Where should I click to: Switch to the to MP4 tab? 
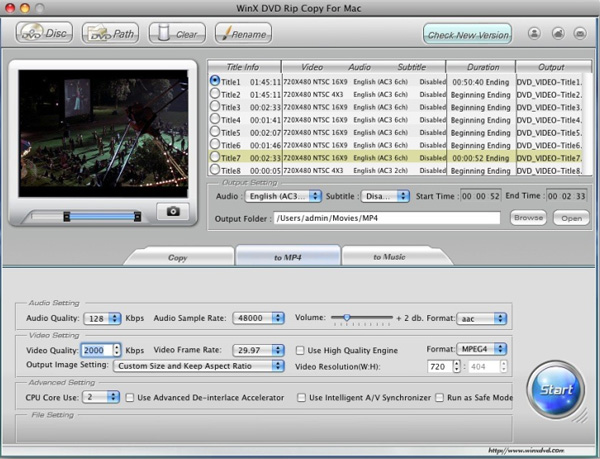(x=288, y=257)
